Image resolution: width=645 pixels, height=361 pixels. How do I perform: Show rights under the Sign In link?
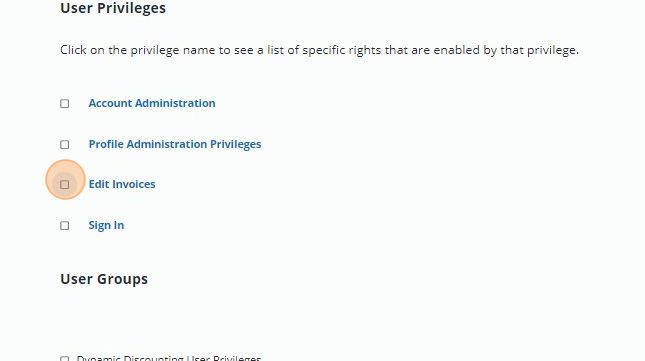(106, 225)
